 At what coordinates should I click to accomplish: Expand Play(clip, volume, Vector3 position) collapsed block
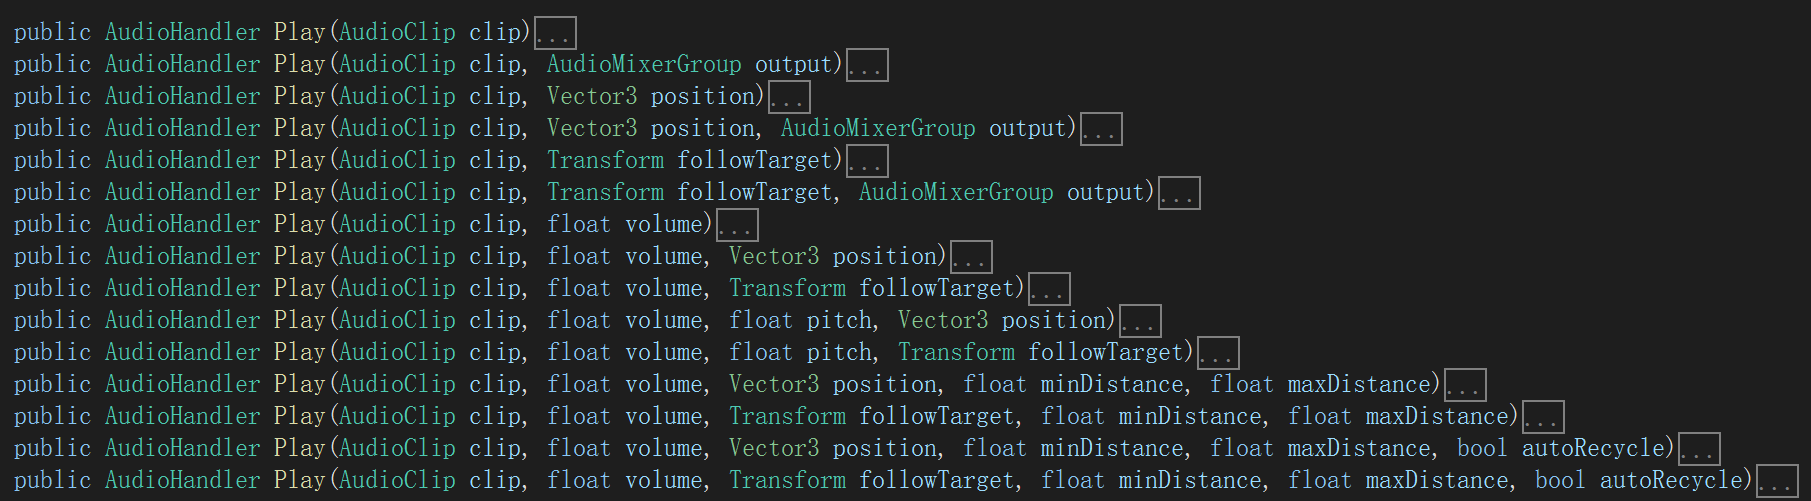coord(971,258)
